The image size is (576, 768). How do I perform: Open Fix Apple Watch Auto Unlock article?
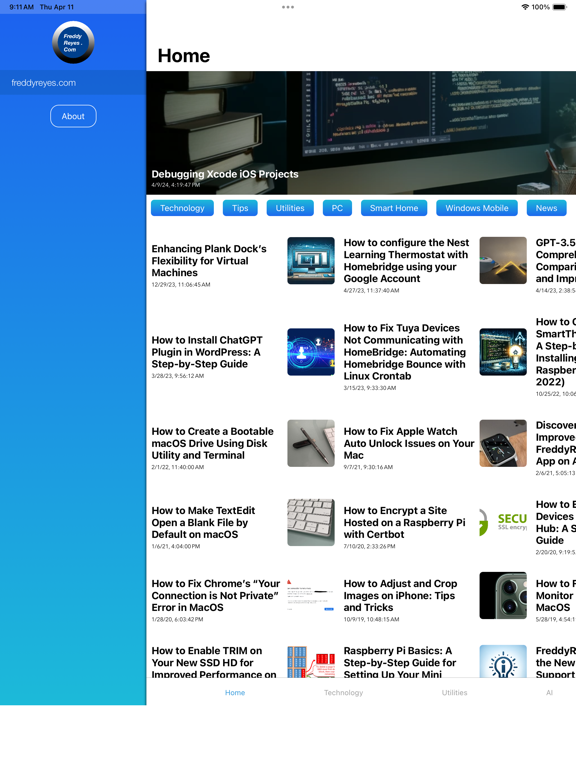click(x=409, y=443)
